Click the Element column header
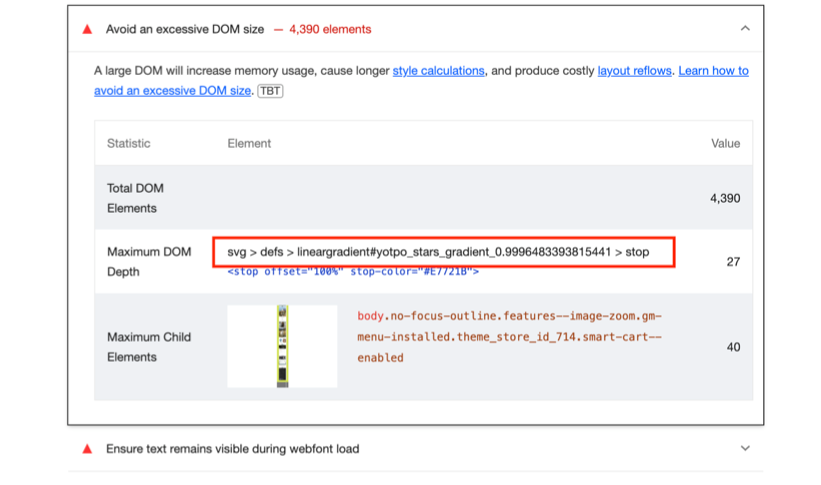This screenshot has width=821, height=485. click(x=249, y=144)
